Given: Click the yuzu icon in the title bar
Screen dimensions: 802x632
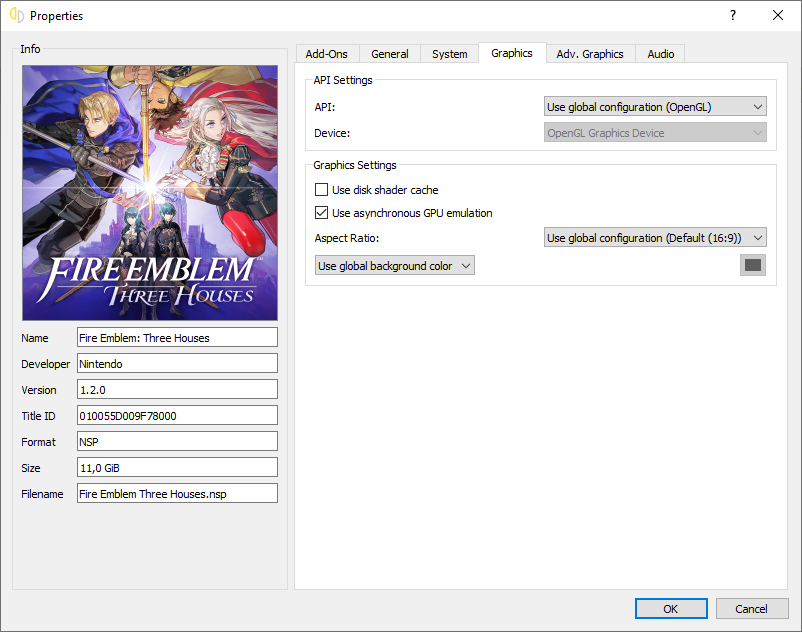Looking at the screenshot, I should coord(17,15).
